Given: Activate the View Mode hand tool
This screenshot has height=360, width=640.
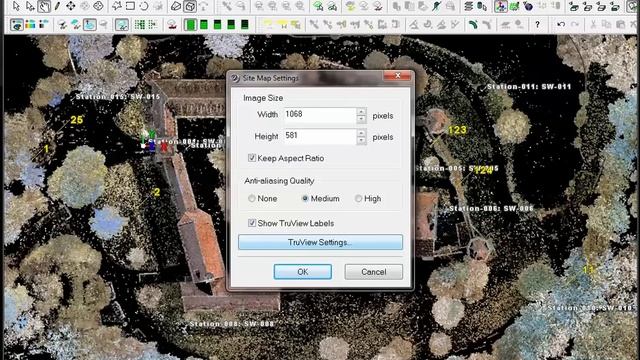Looking at the screenshot, I should (x=44, y=6).
